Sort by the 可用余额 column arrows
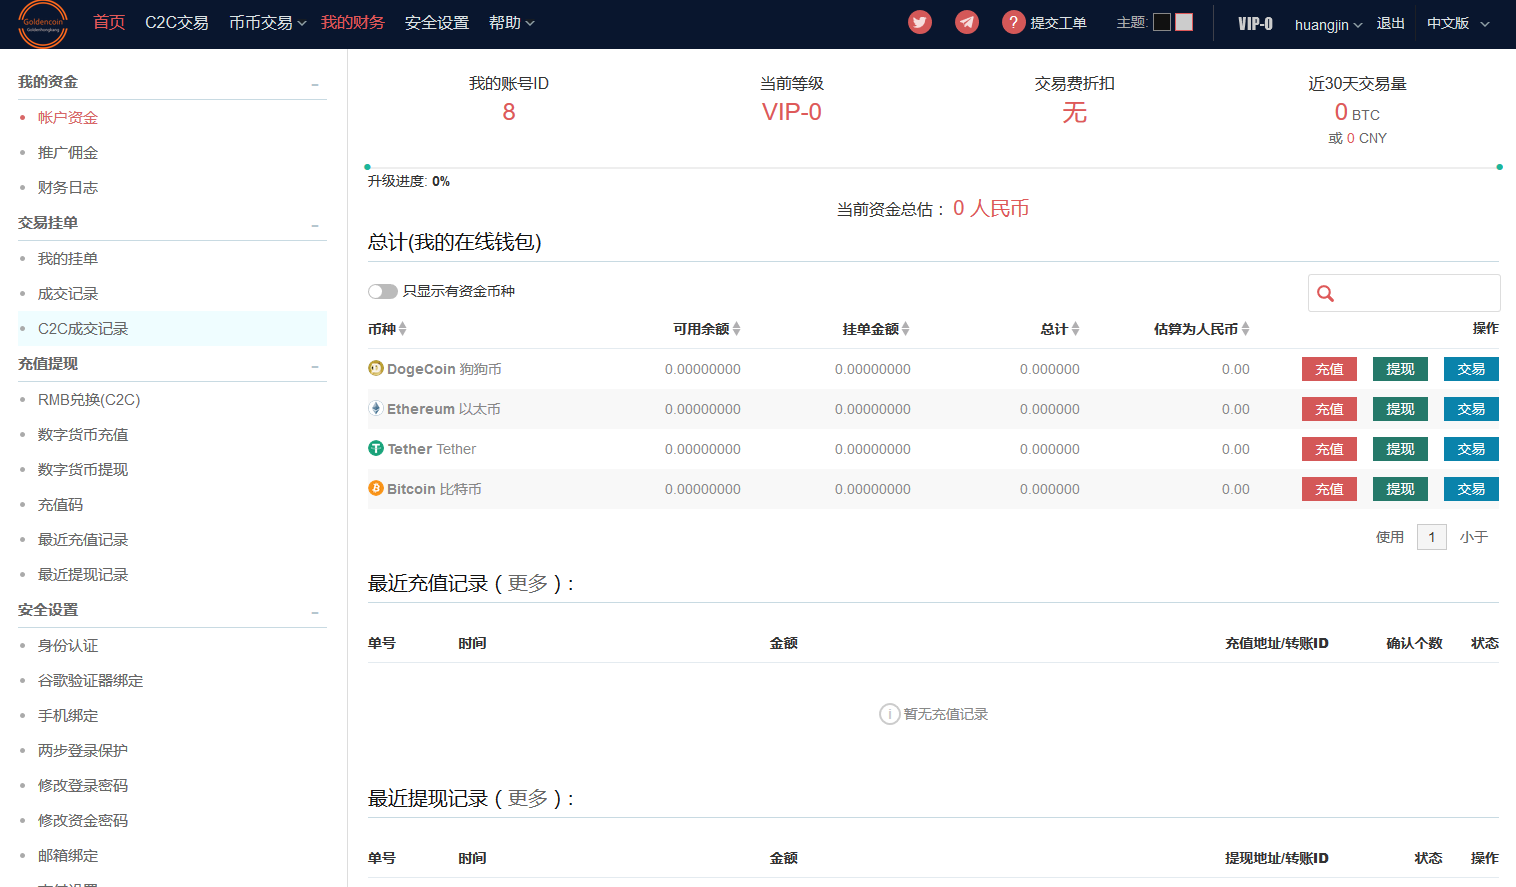The image size is (1516, 887). [737, 329]
